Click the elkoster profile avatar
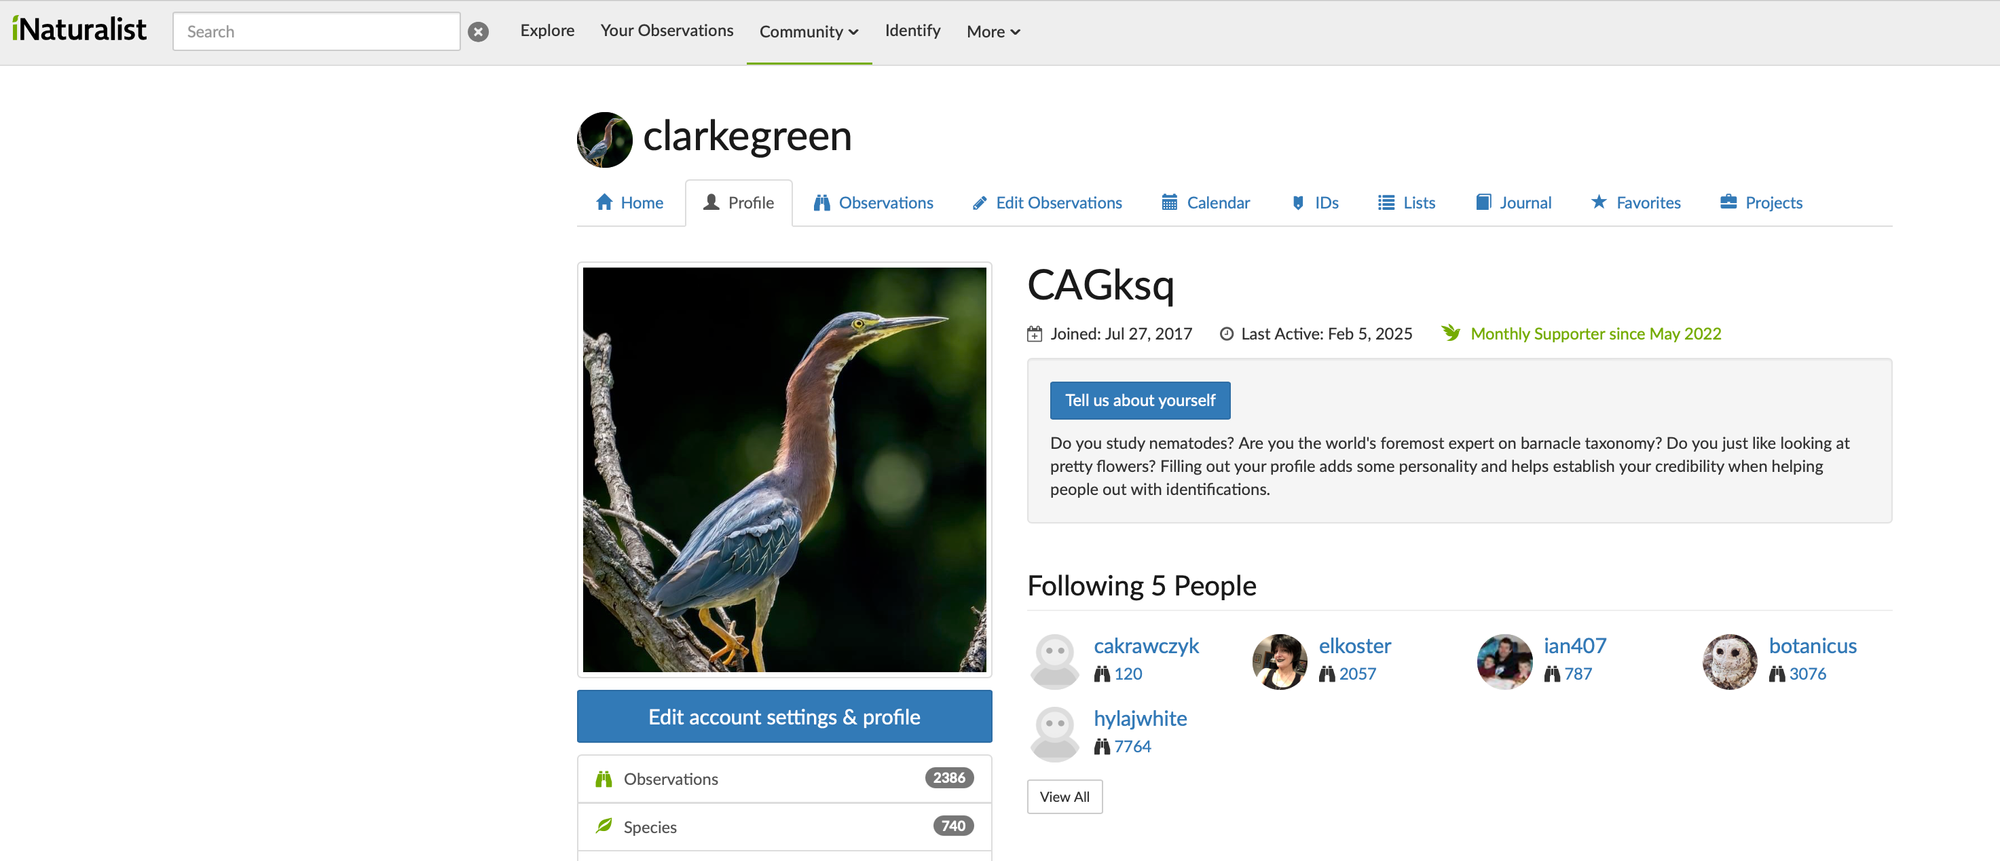This screenshot has width=2000, height=861. [x=1280, y=661]
